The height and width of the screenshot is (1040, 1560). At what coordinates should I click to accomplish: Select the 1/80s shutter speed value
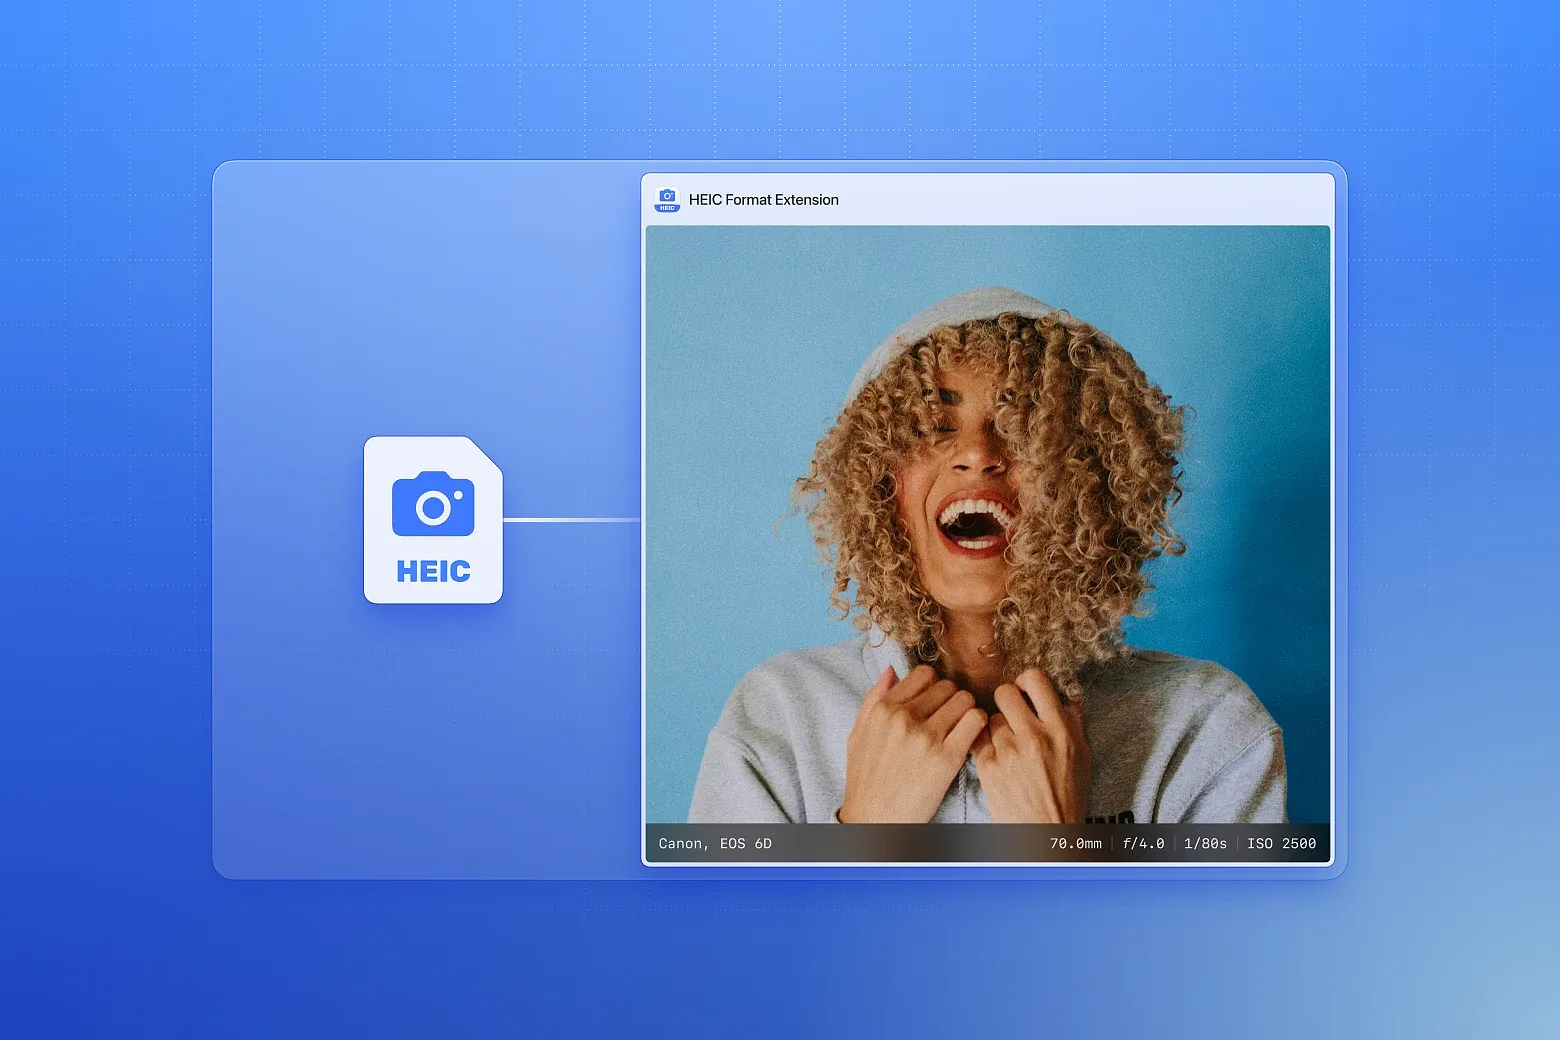[1205, 844]
